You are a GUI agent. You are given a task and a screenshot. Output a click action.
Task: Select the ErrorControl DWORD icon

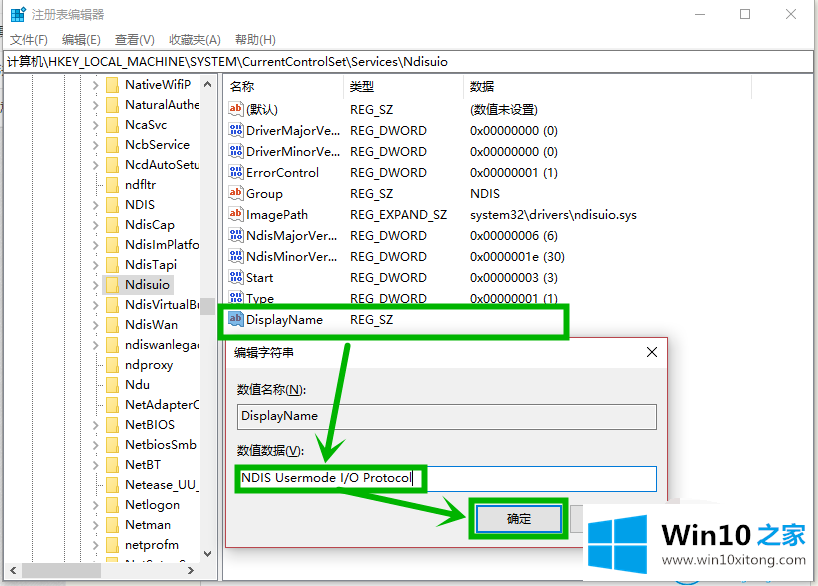(x=236, y=172)
